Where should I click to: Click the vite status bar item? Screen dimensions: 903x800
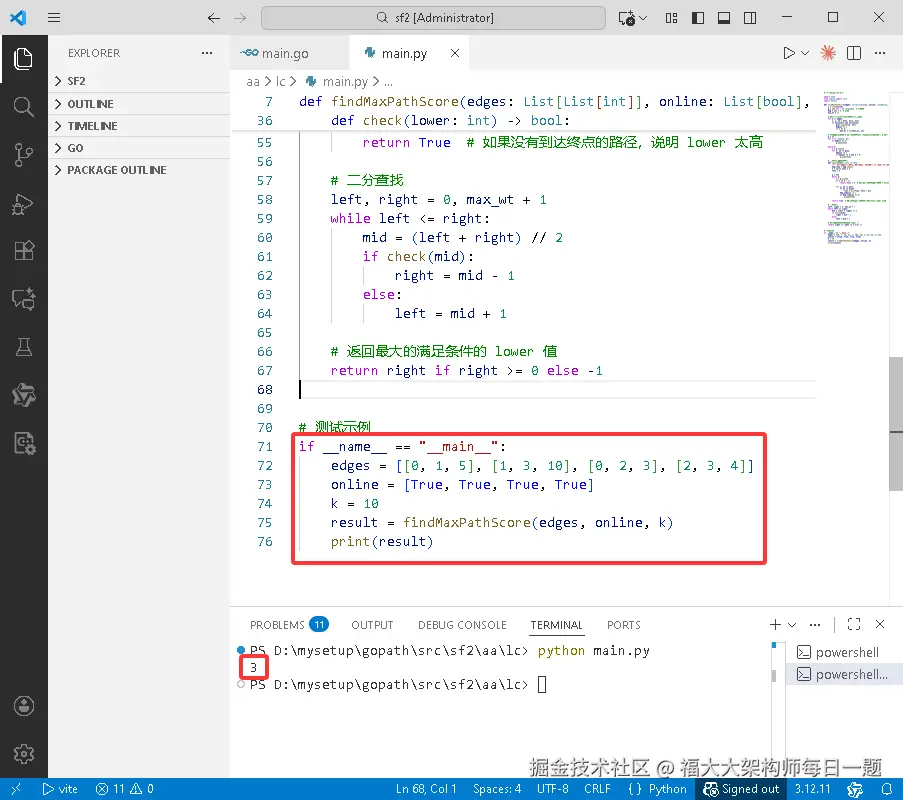pos(60,789)
